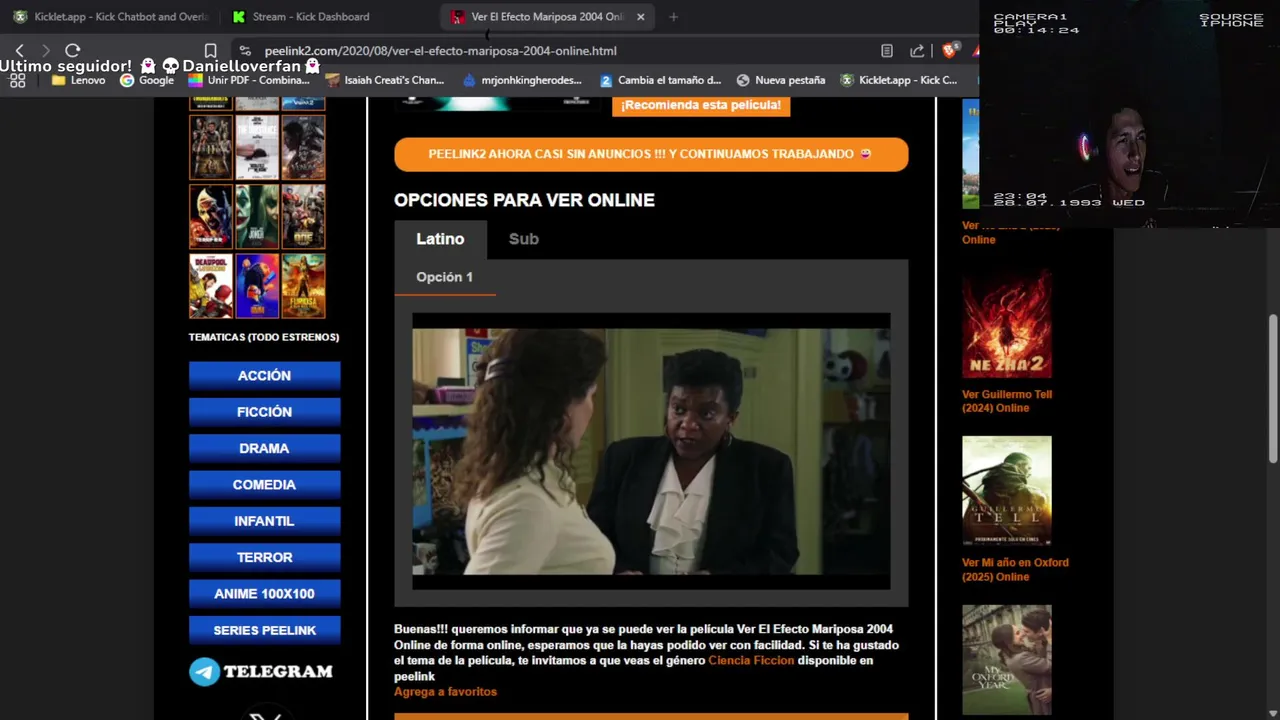Open the Ver Guillermo Tell (2024) Online link
Viewport: 1280px width, 720px height.
pyautogui.click(x=1007, y=401)
